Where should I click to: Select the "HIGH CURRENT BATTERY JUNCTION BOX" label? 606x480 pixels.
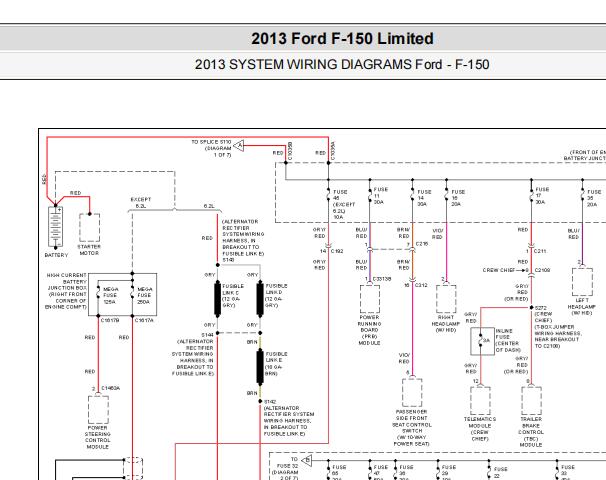point(66,291)
